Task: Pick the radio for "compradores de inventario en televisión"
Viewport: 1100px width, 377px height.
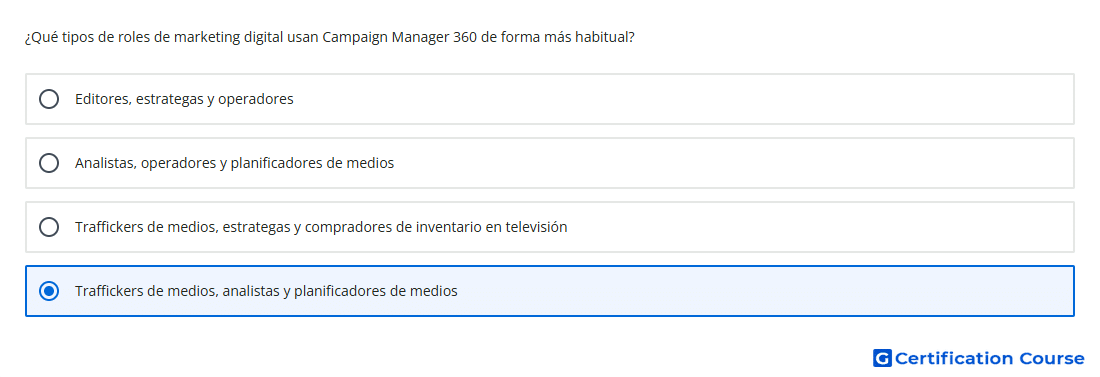Action: point(49,227)
